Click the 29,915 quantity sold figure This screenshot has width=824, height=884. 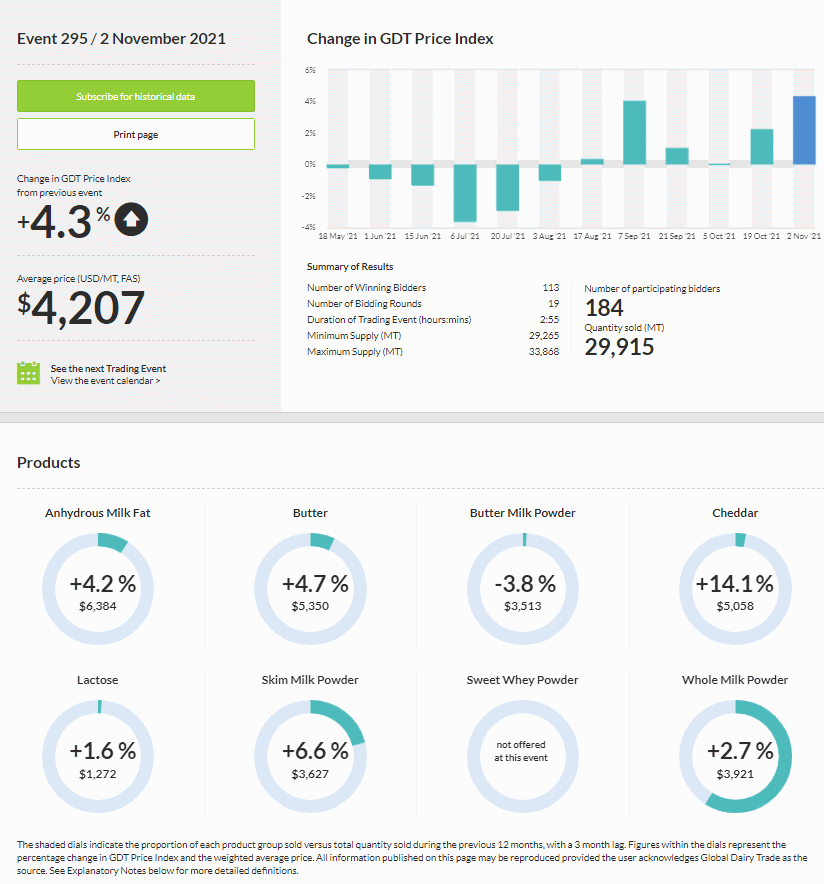619,347
